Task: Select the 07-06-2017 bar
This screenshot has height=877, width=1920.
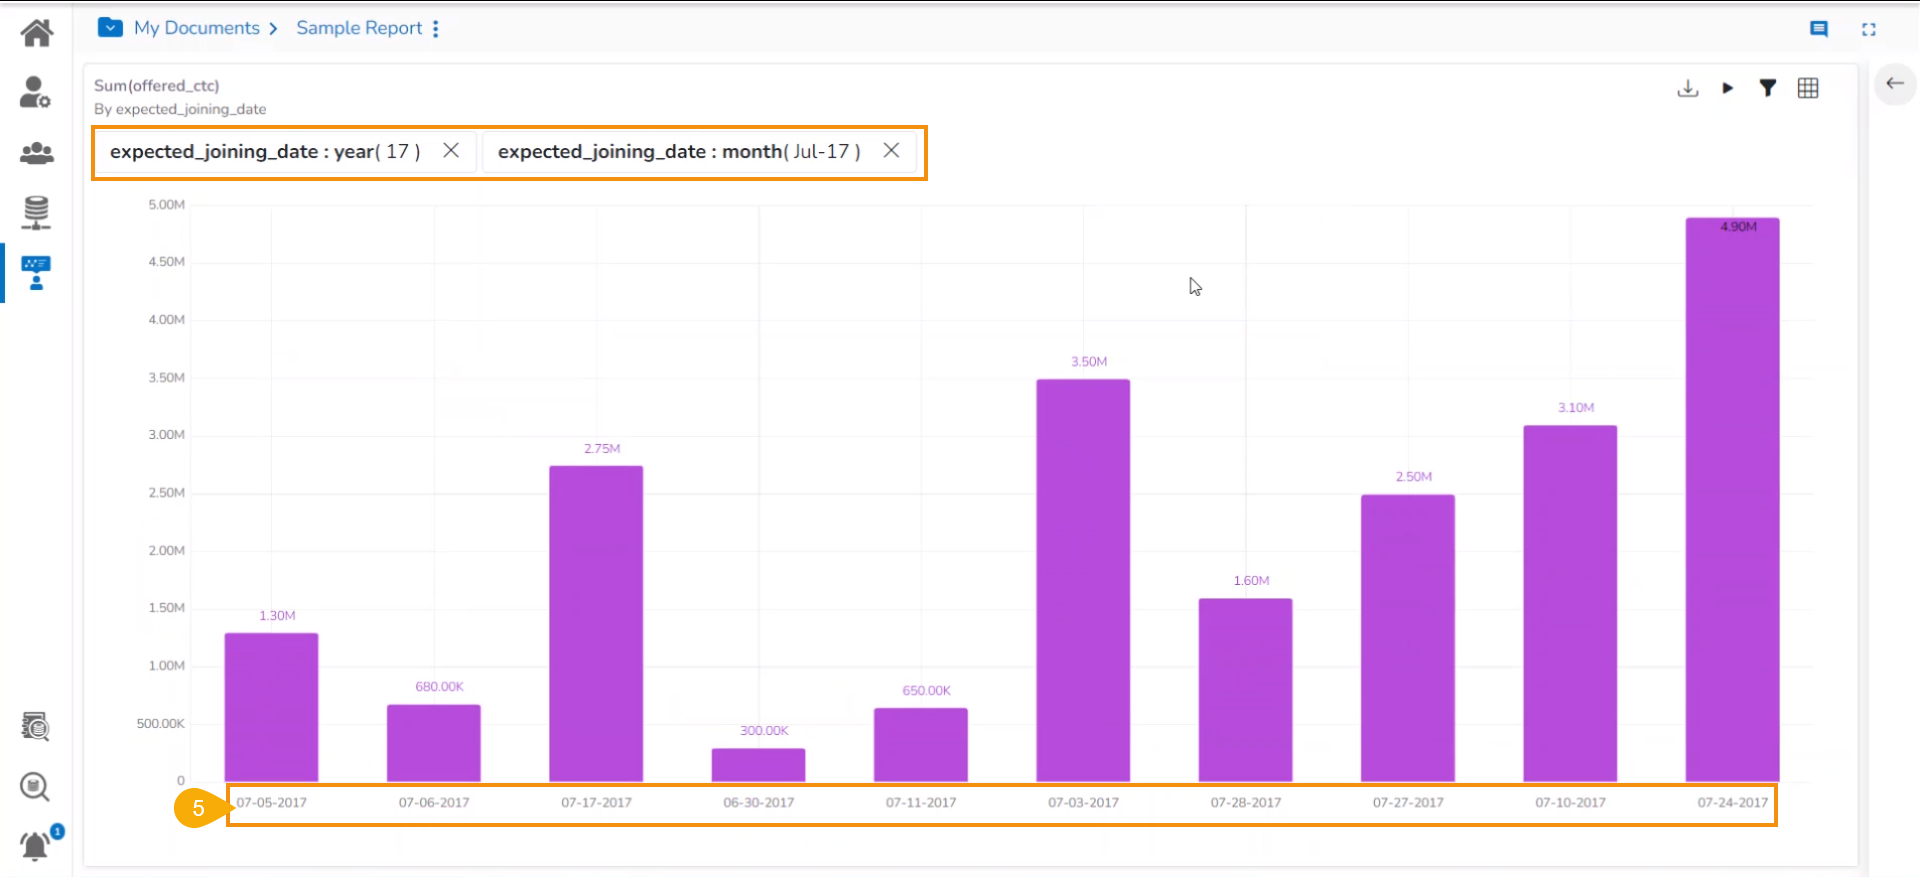Action: click(x=434, y=743)
